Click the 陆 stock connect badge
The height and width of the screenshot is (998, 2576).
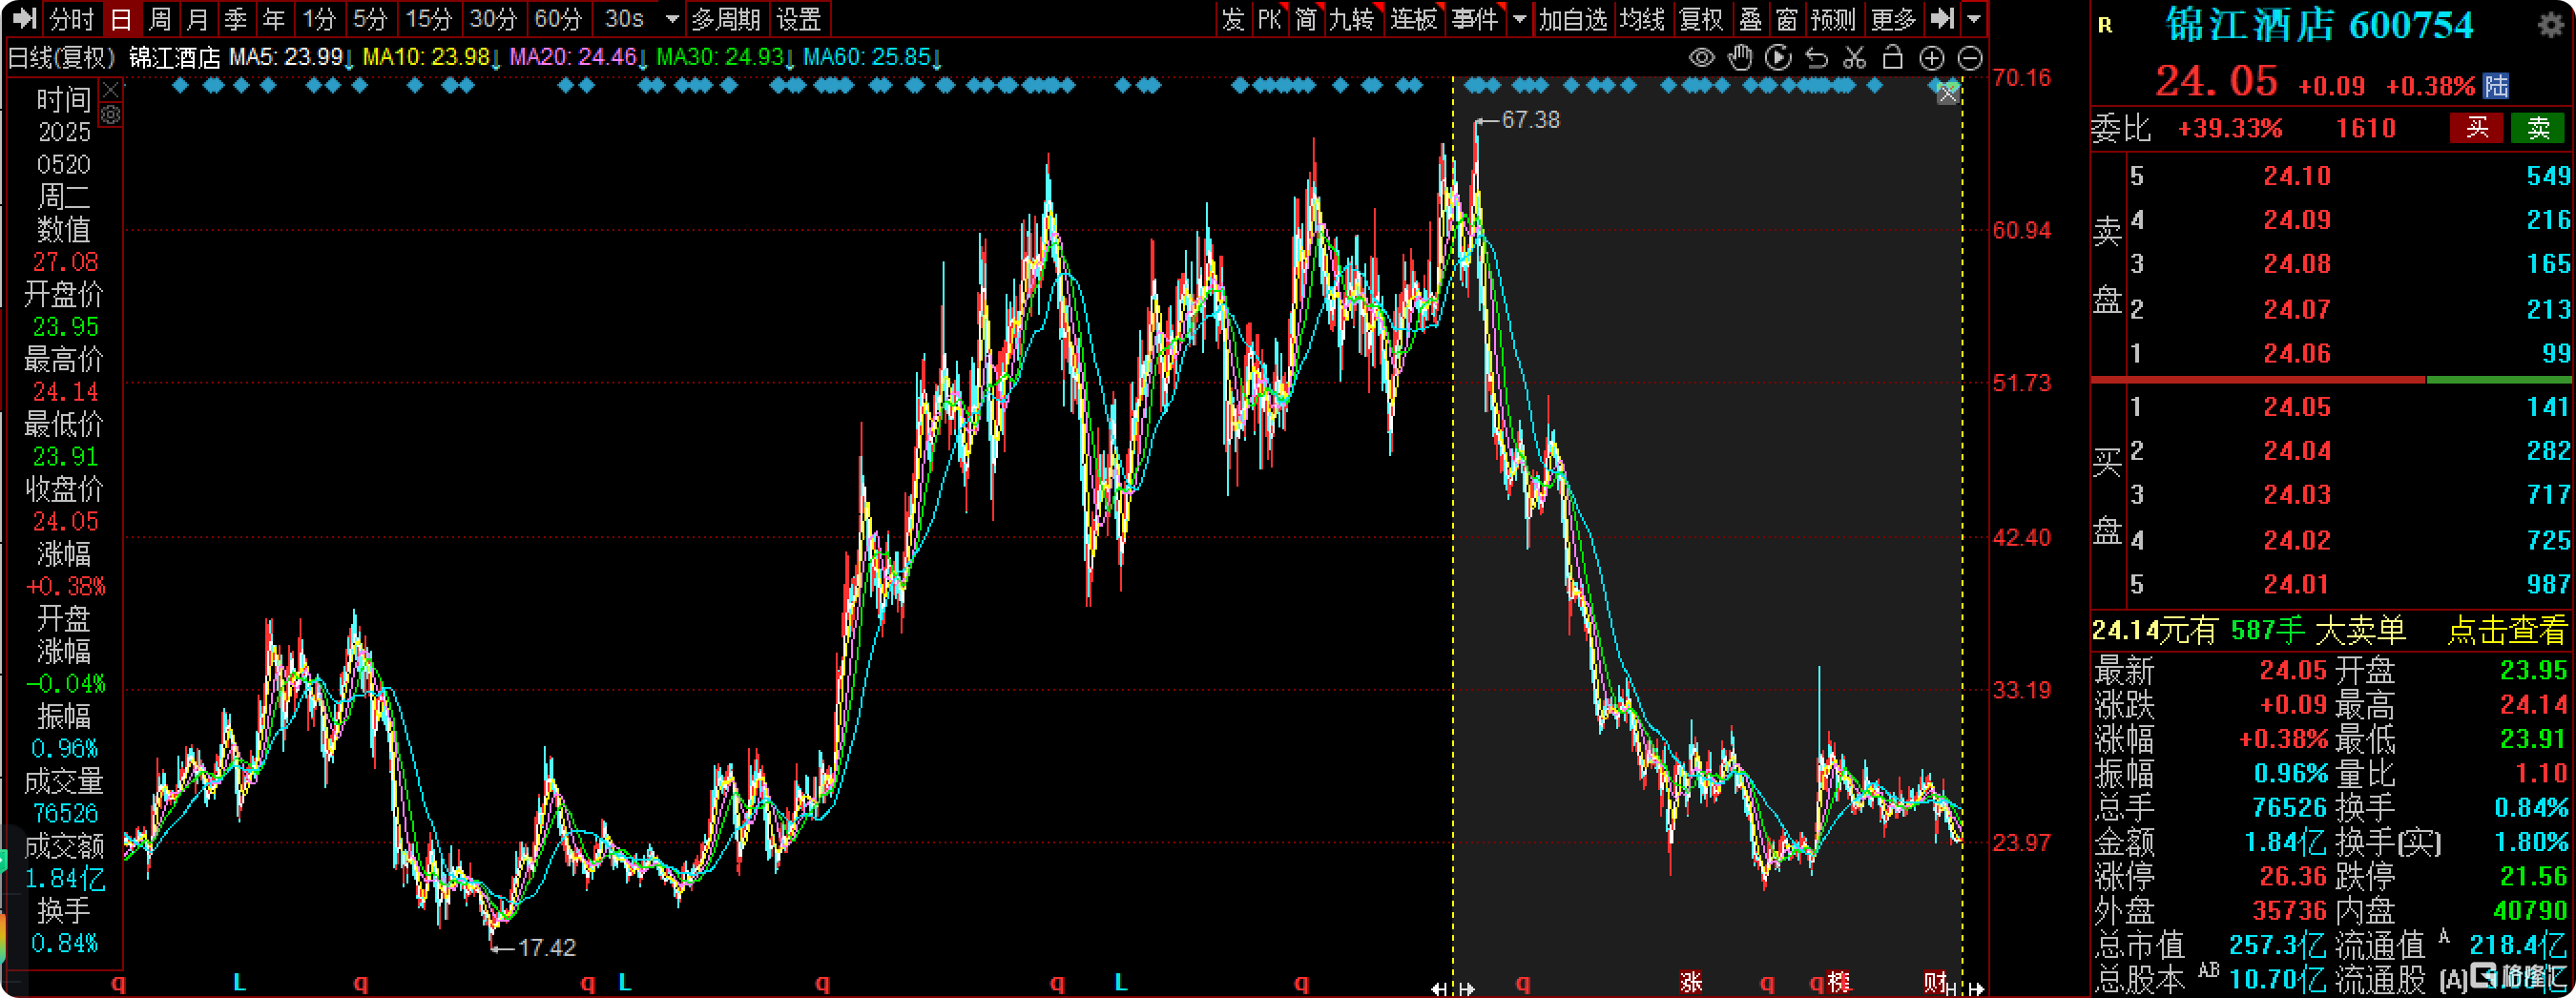tap(2496, 86)
